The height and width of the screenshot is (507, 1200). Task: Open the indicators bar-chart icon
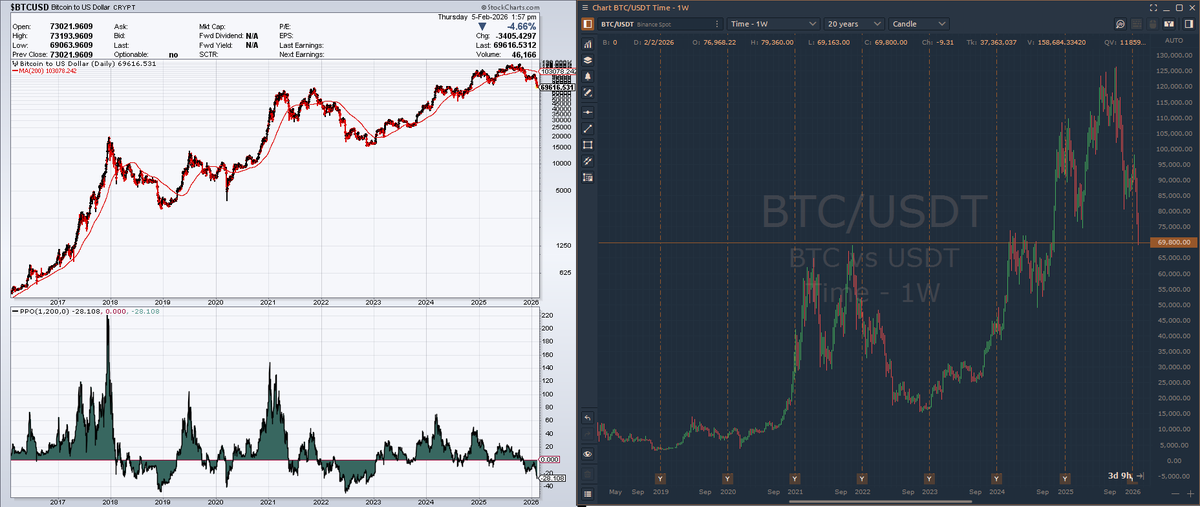pos(588,46)
